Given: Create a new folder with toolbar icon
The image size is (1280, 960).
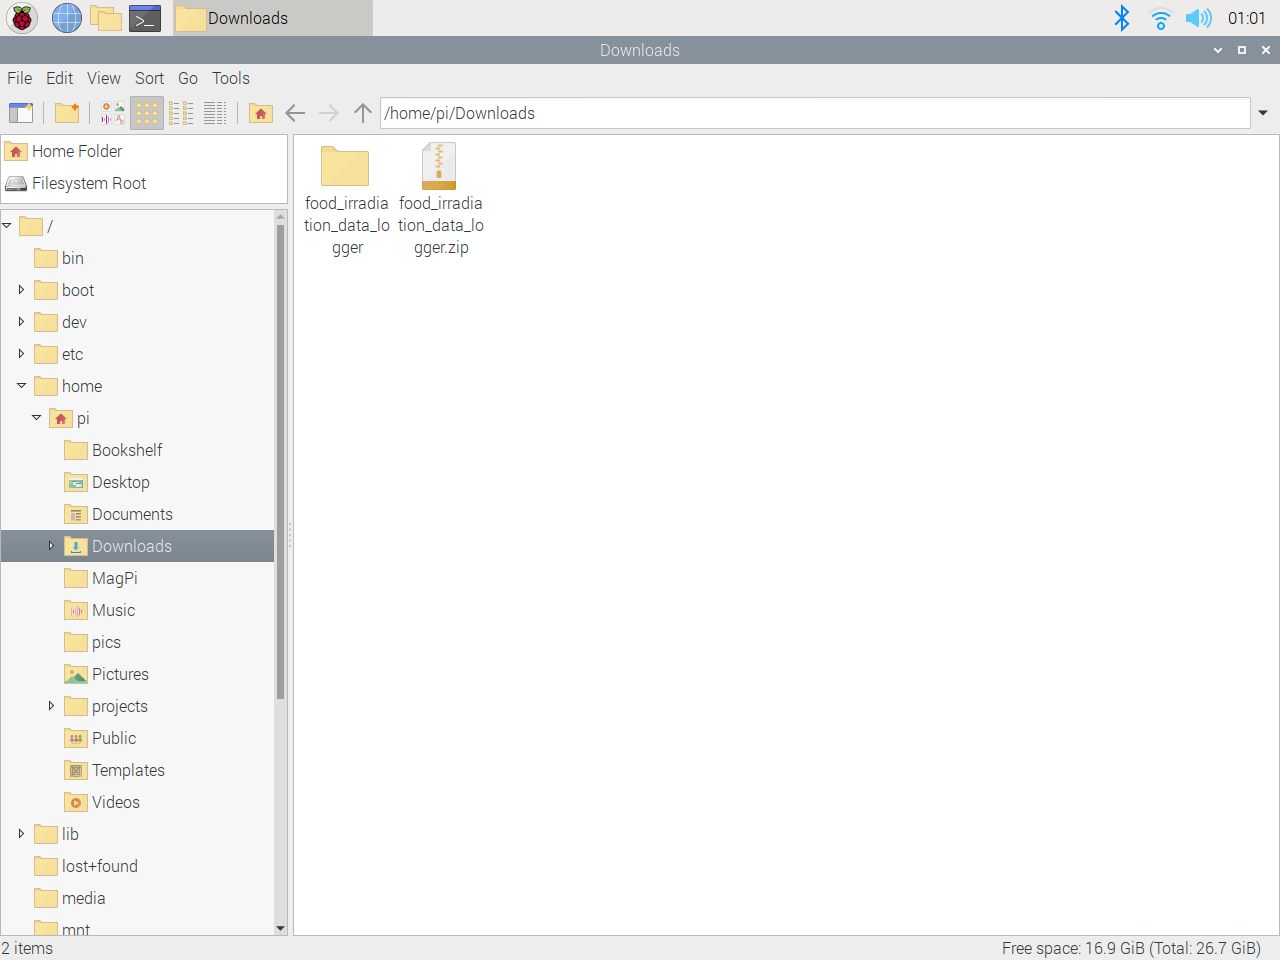Looking at the screenshot, I should click(67, 113).
